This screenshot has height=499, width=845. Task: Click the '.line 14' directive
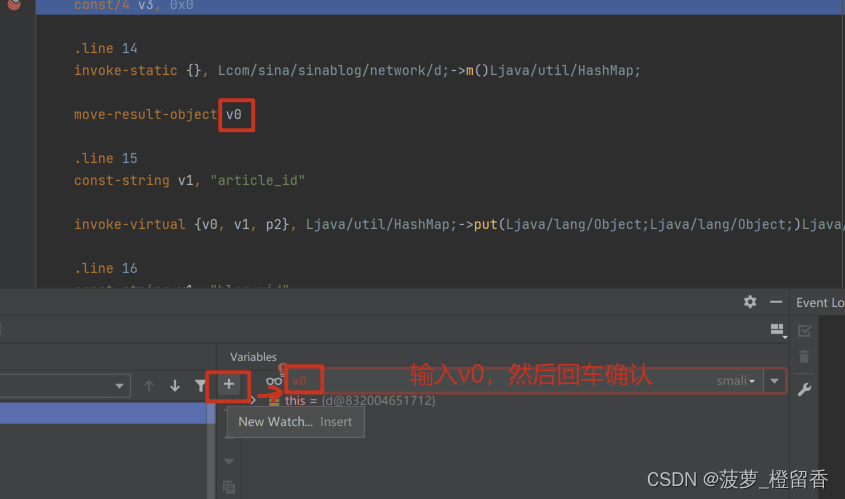[x=106, y=48]
